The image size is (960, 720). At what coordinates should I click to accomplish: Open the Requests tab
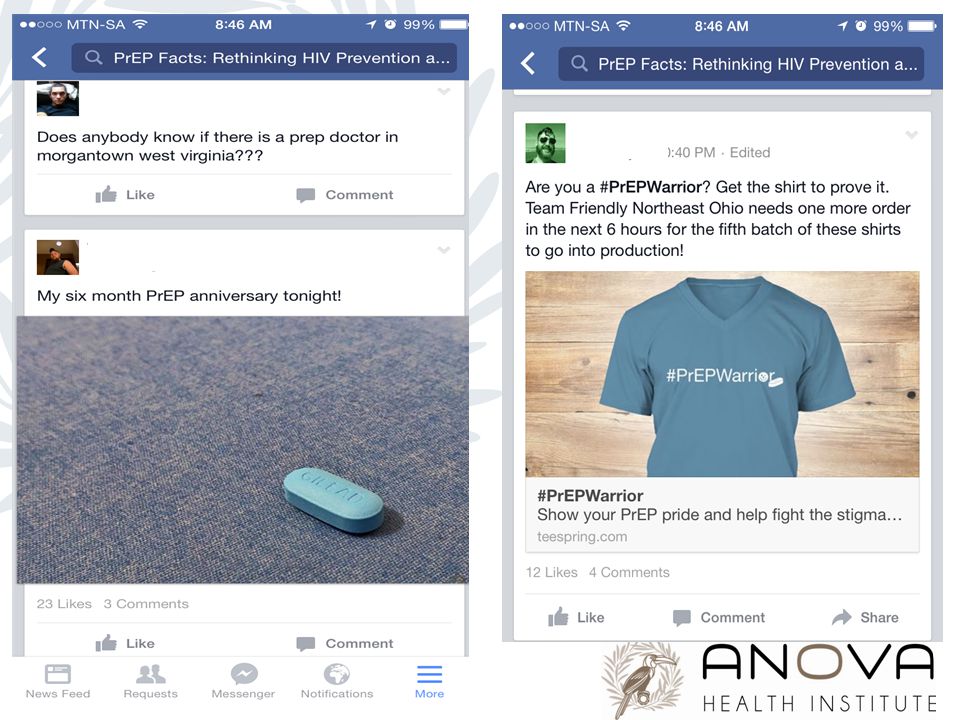click(x=151, y=681)
